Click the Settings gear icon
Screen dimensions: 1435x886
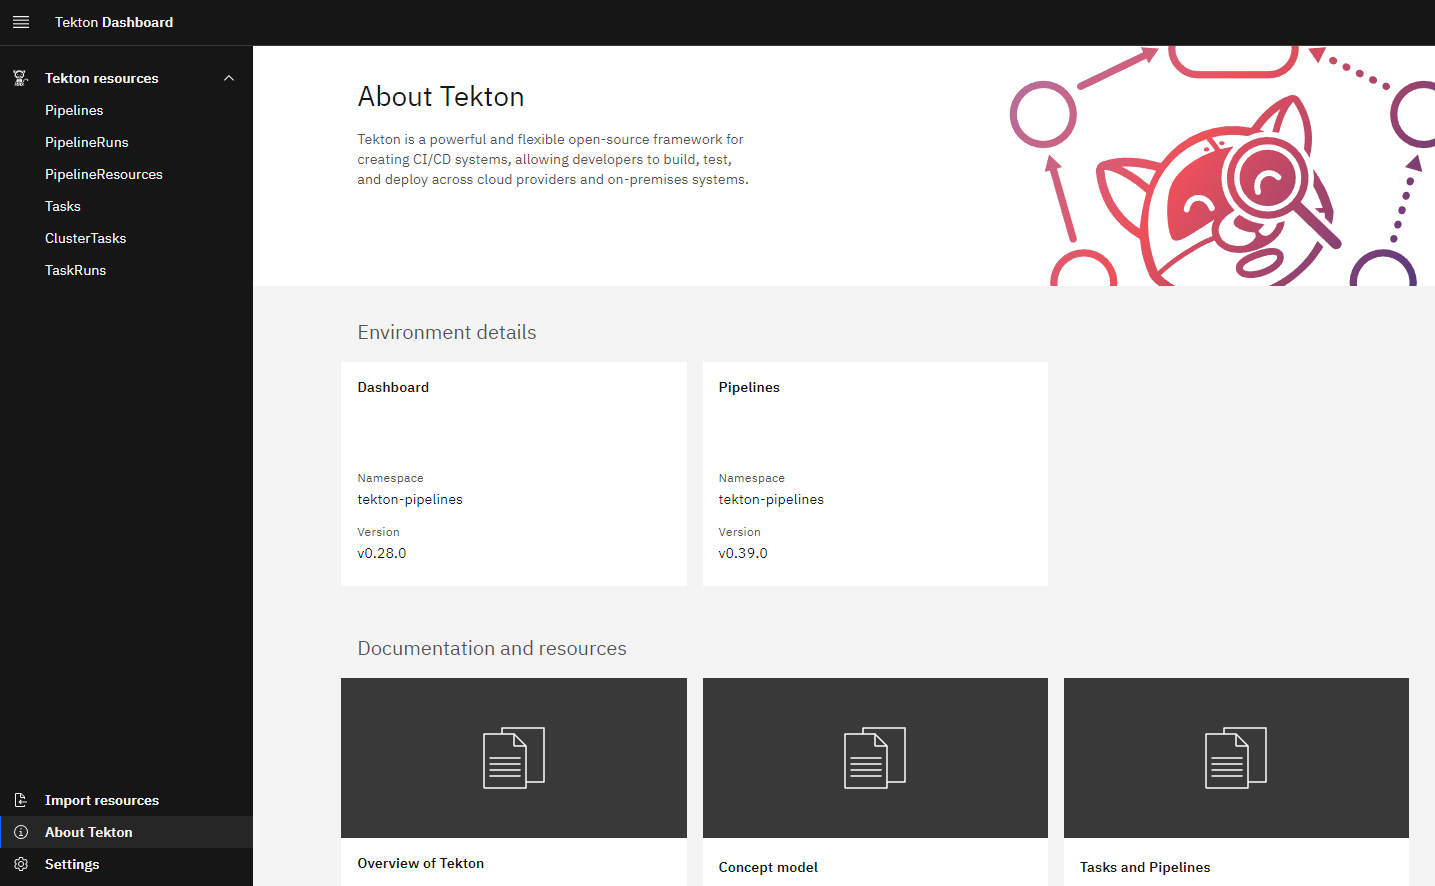tap(21, 864)
